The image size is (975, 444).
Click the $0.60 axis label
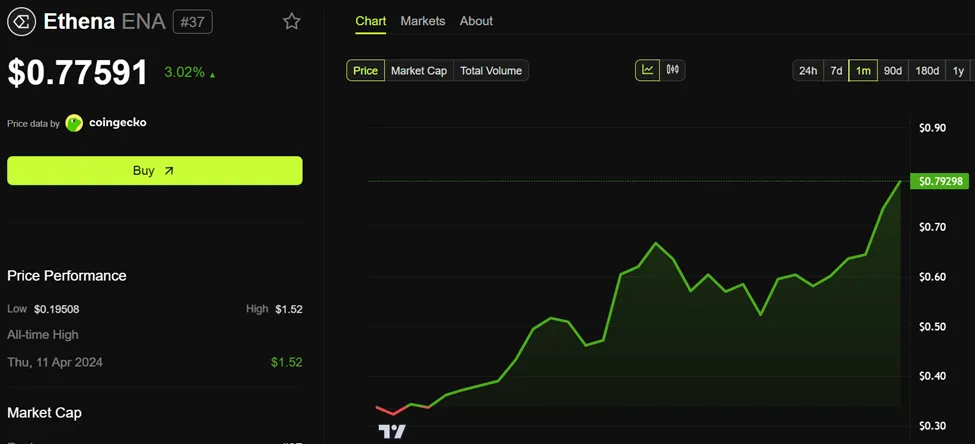click(932, 277)
